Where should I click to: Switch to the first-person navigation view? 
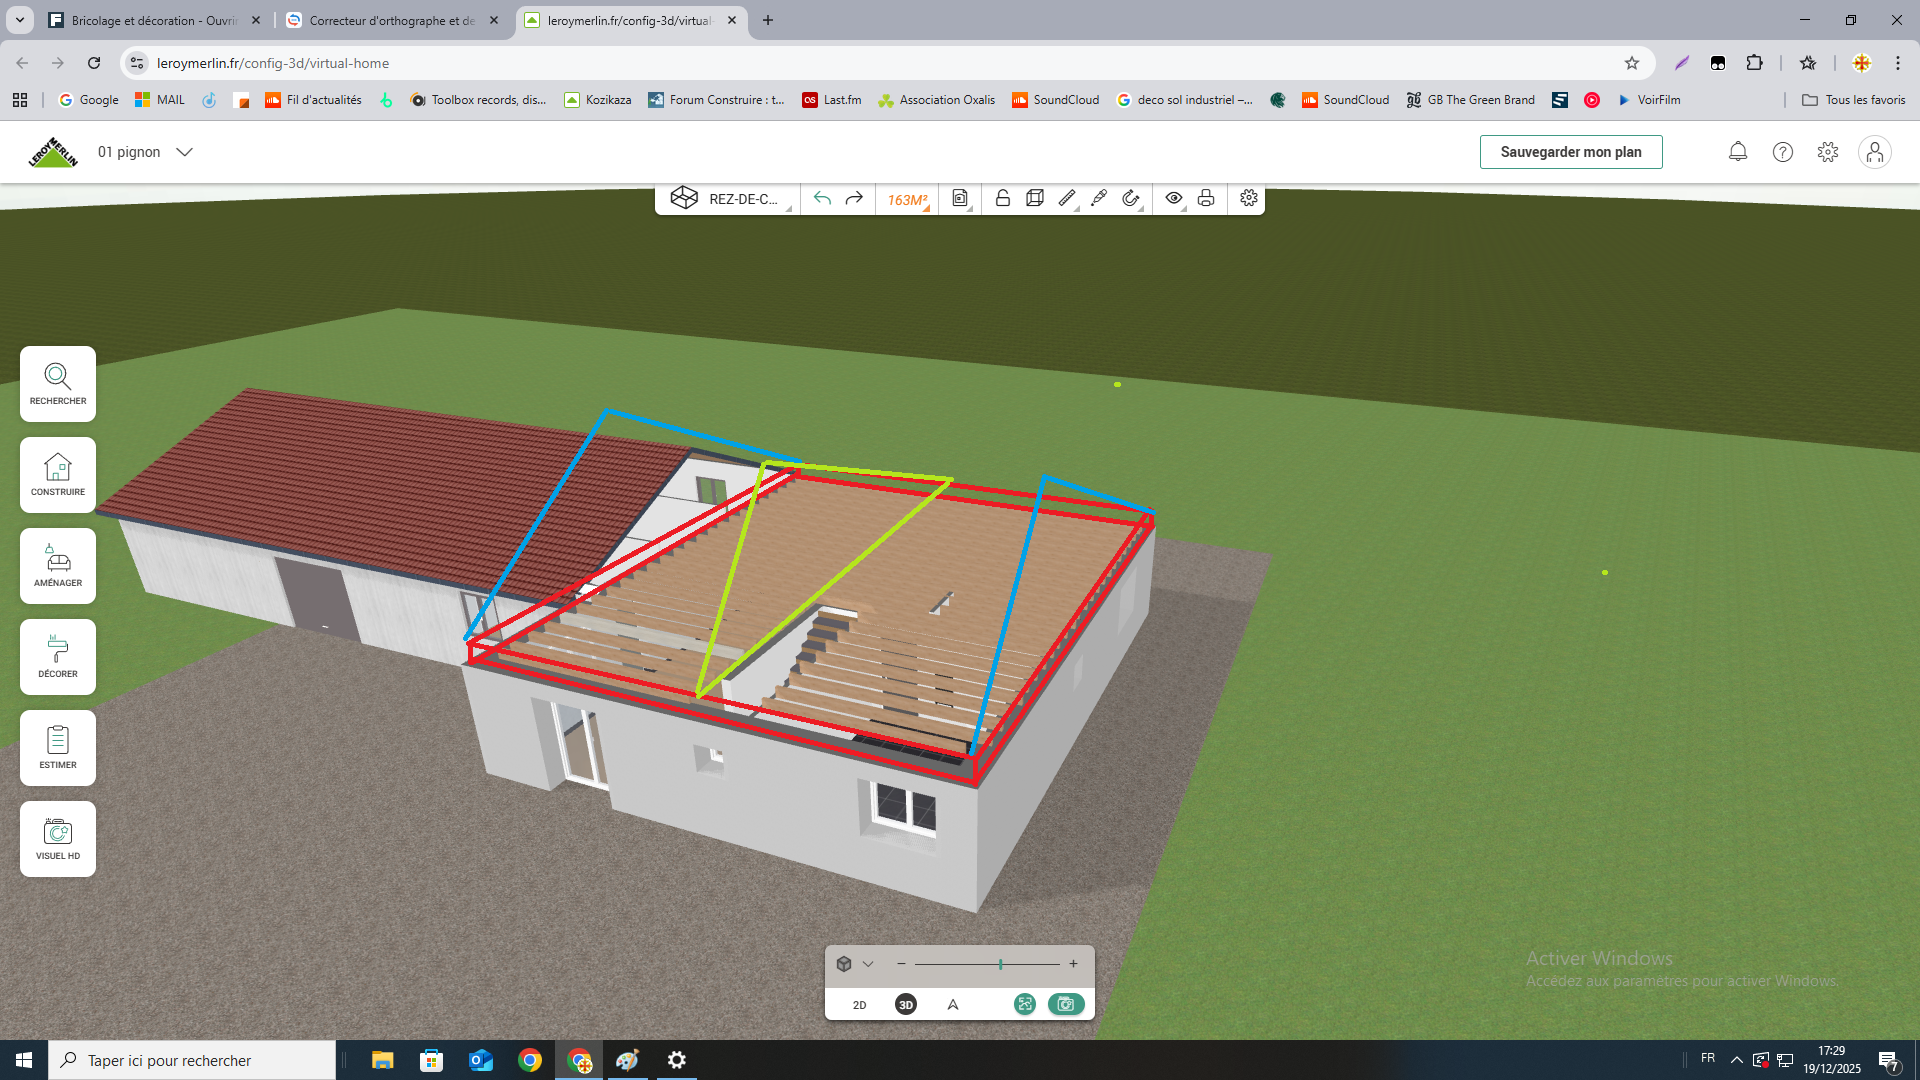(x=953, y=1005)
